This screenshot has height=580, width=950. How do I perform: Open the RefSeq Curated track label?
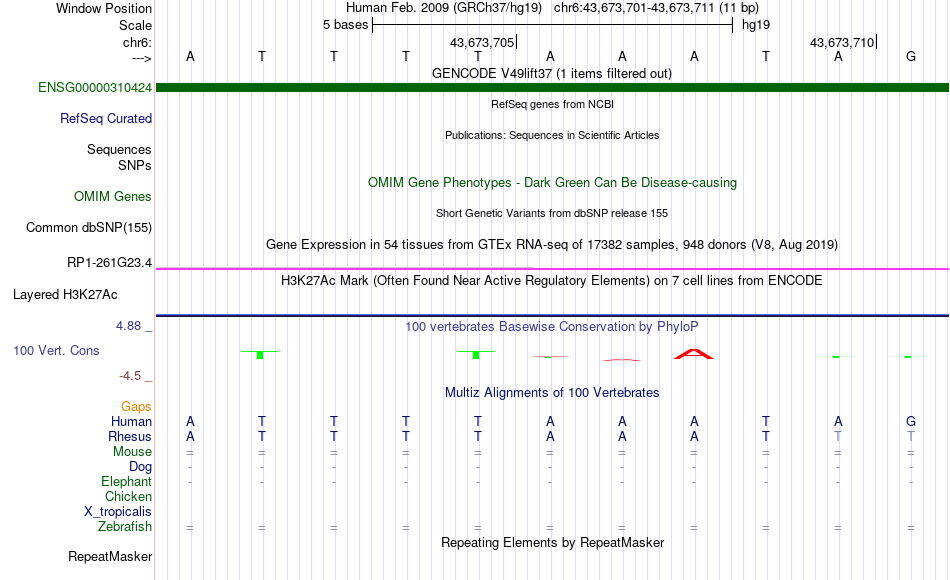click(106, 118)
